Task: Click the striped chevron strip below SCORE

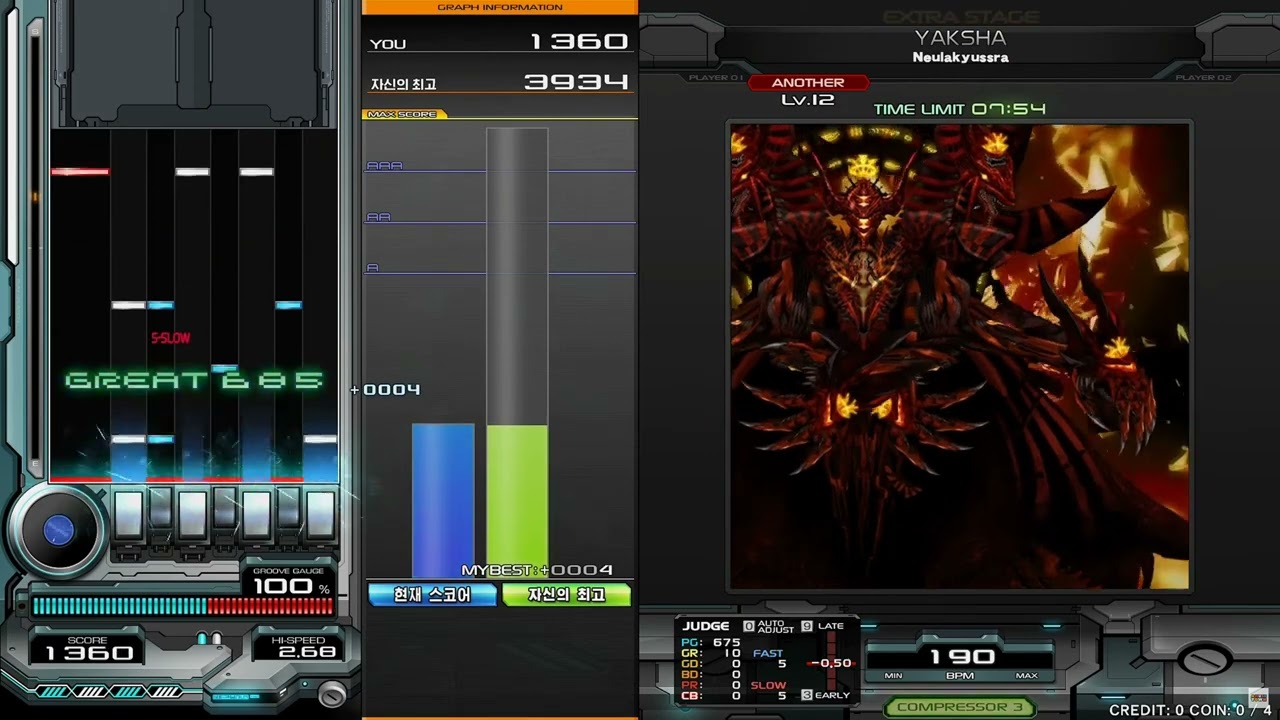Action: [109, 691]
